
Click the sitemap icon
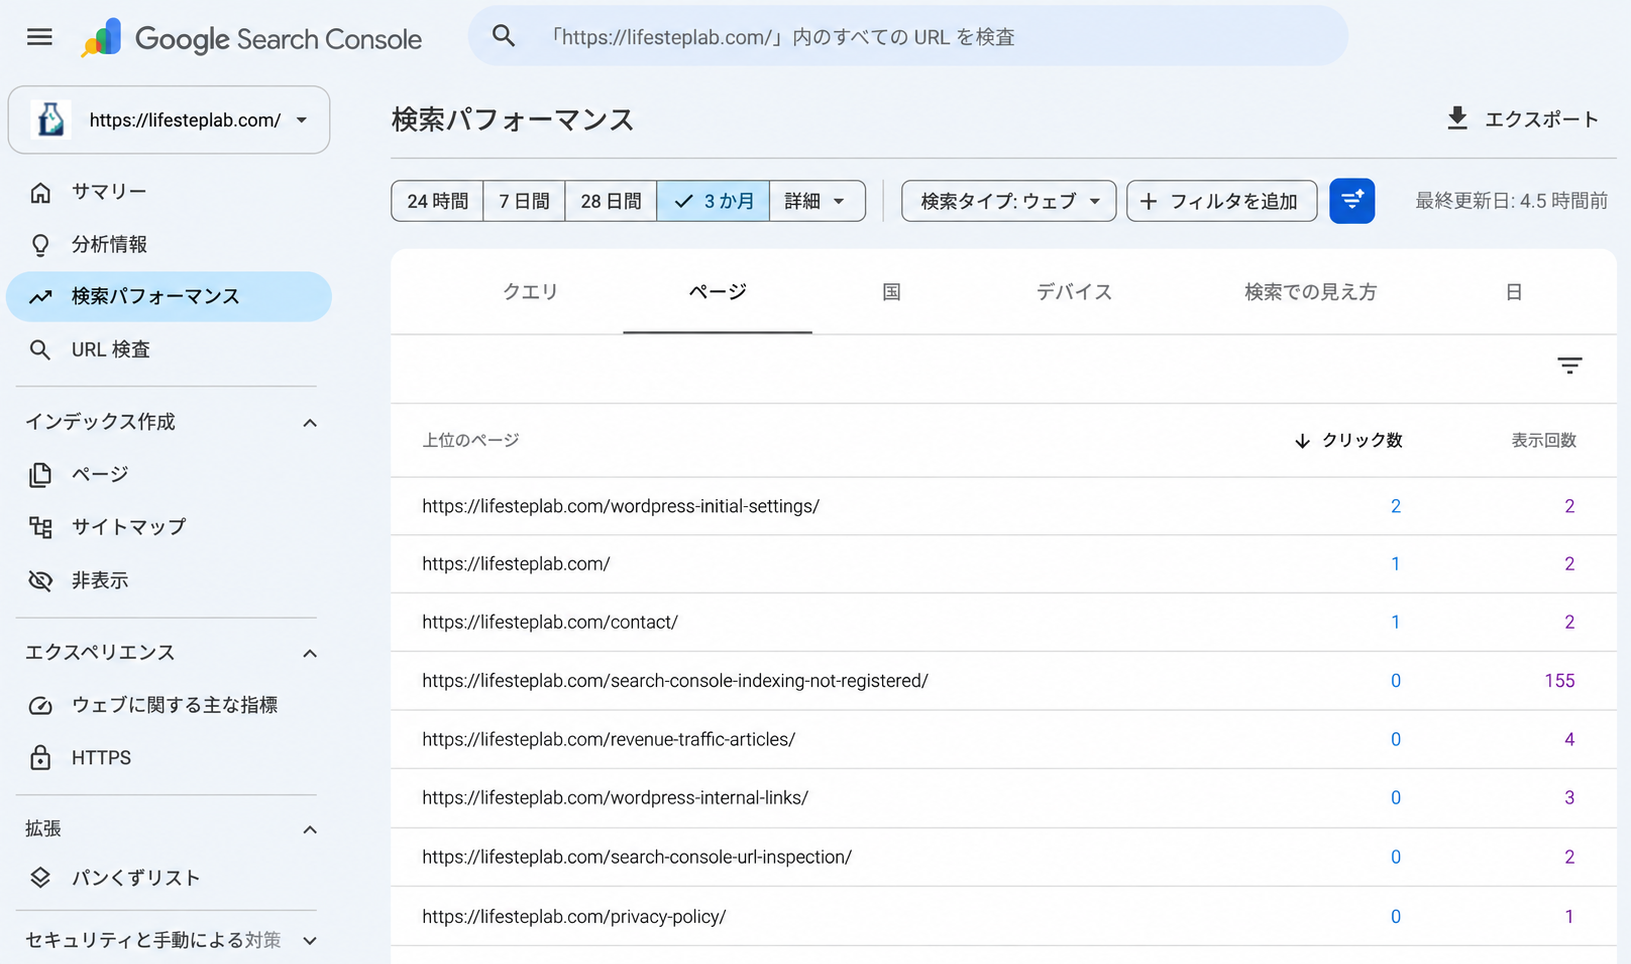coord(40,527)
